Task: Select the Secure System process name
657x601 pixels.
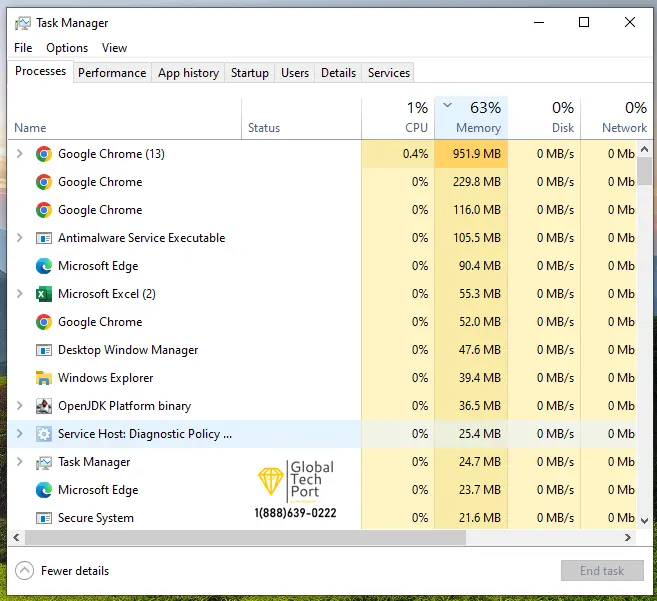Action: 96,518
